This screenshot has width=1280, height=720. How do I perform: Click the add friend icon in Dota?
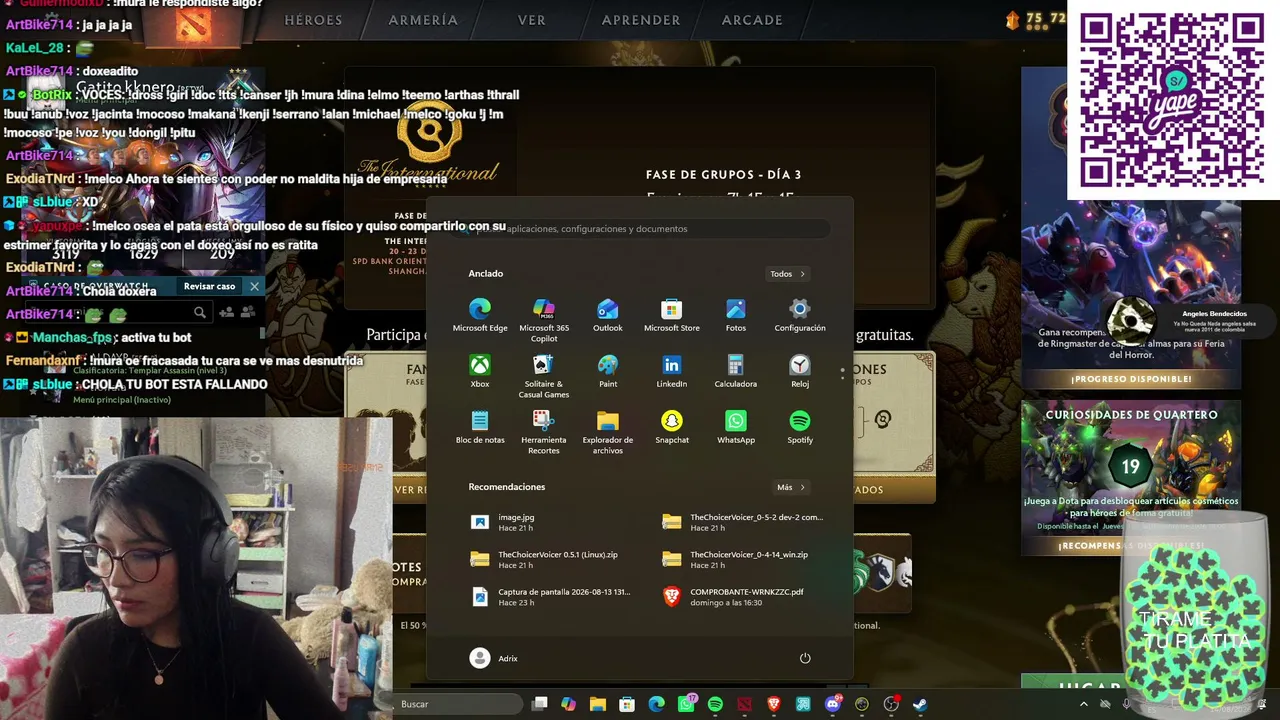point(227,313)
